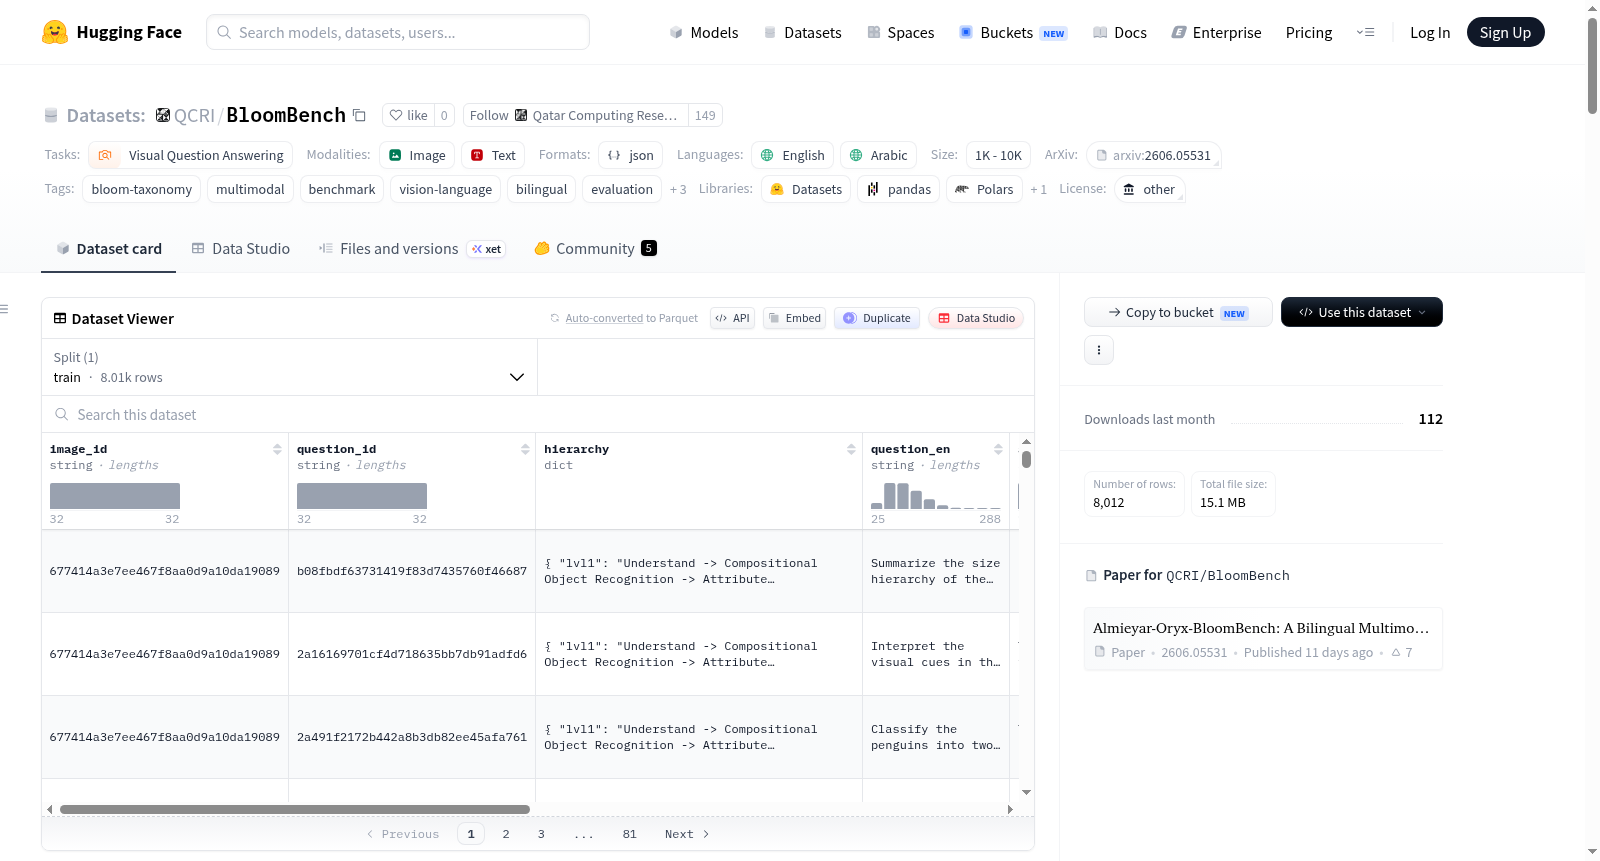
Task: Focus the Search this dataset field
Action: [538, 414]
